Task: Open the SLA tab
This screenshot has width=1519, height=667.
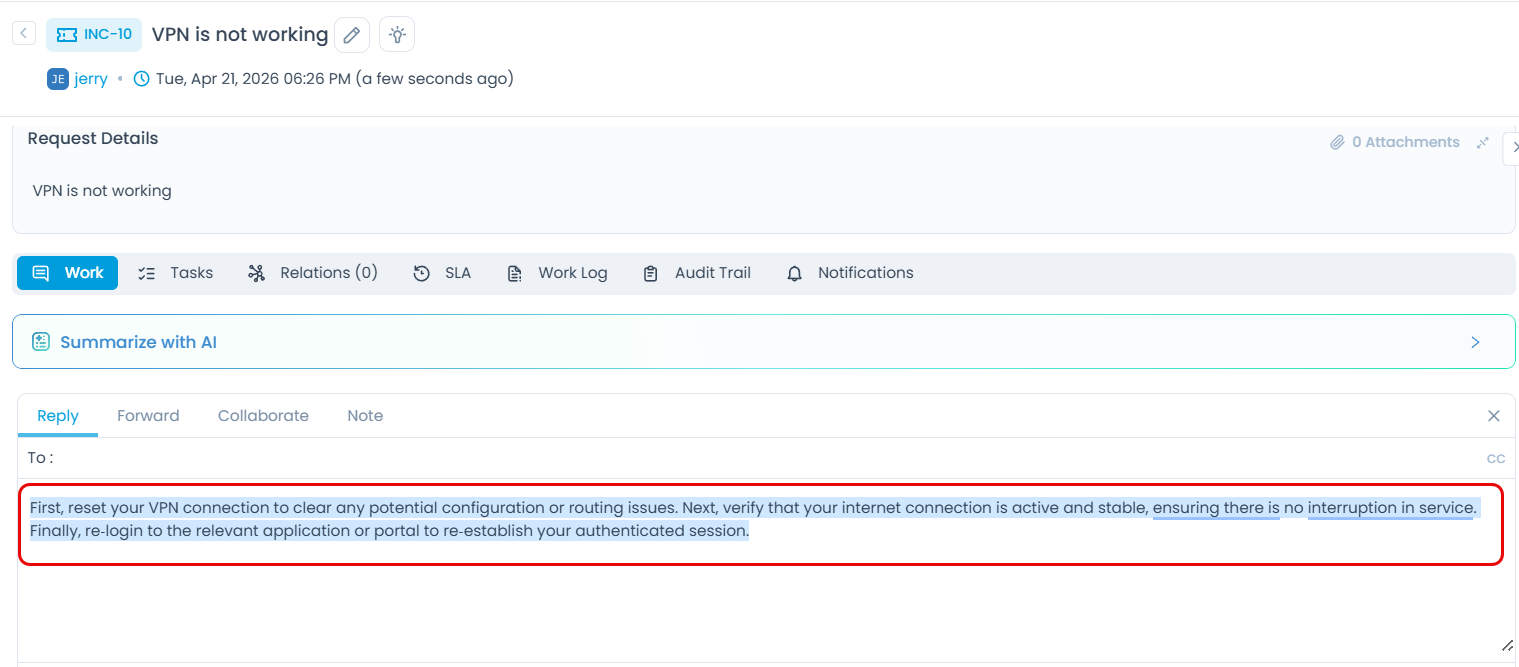Action: click(442, 273)
